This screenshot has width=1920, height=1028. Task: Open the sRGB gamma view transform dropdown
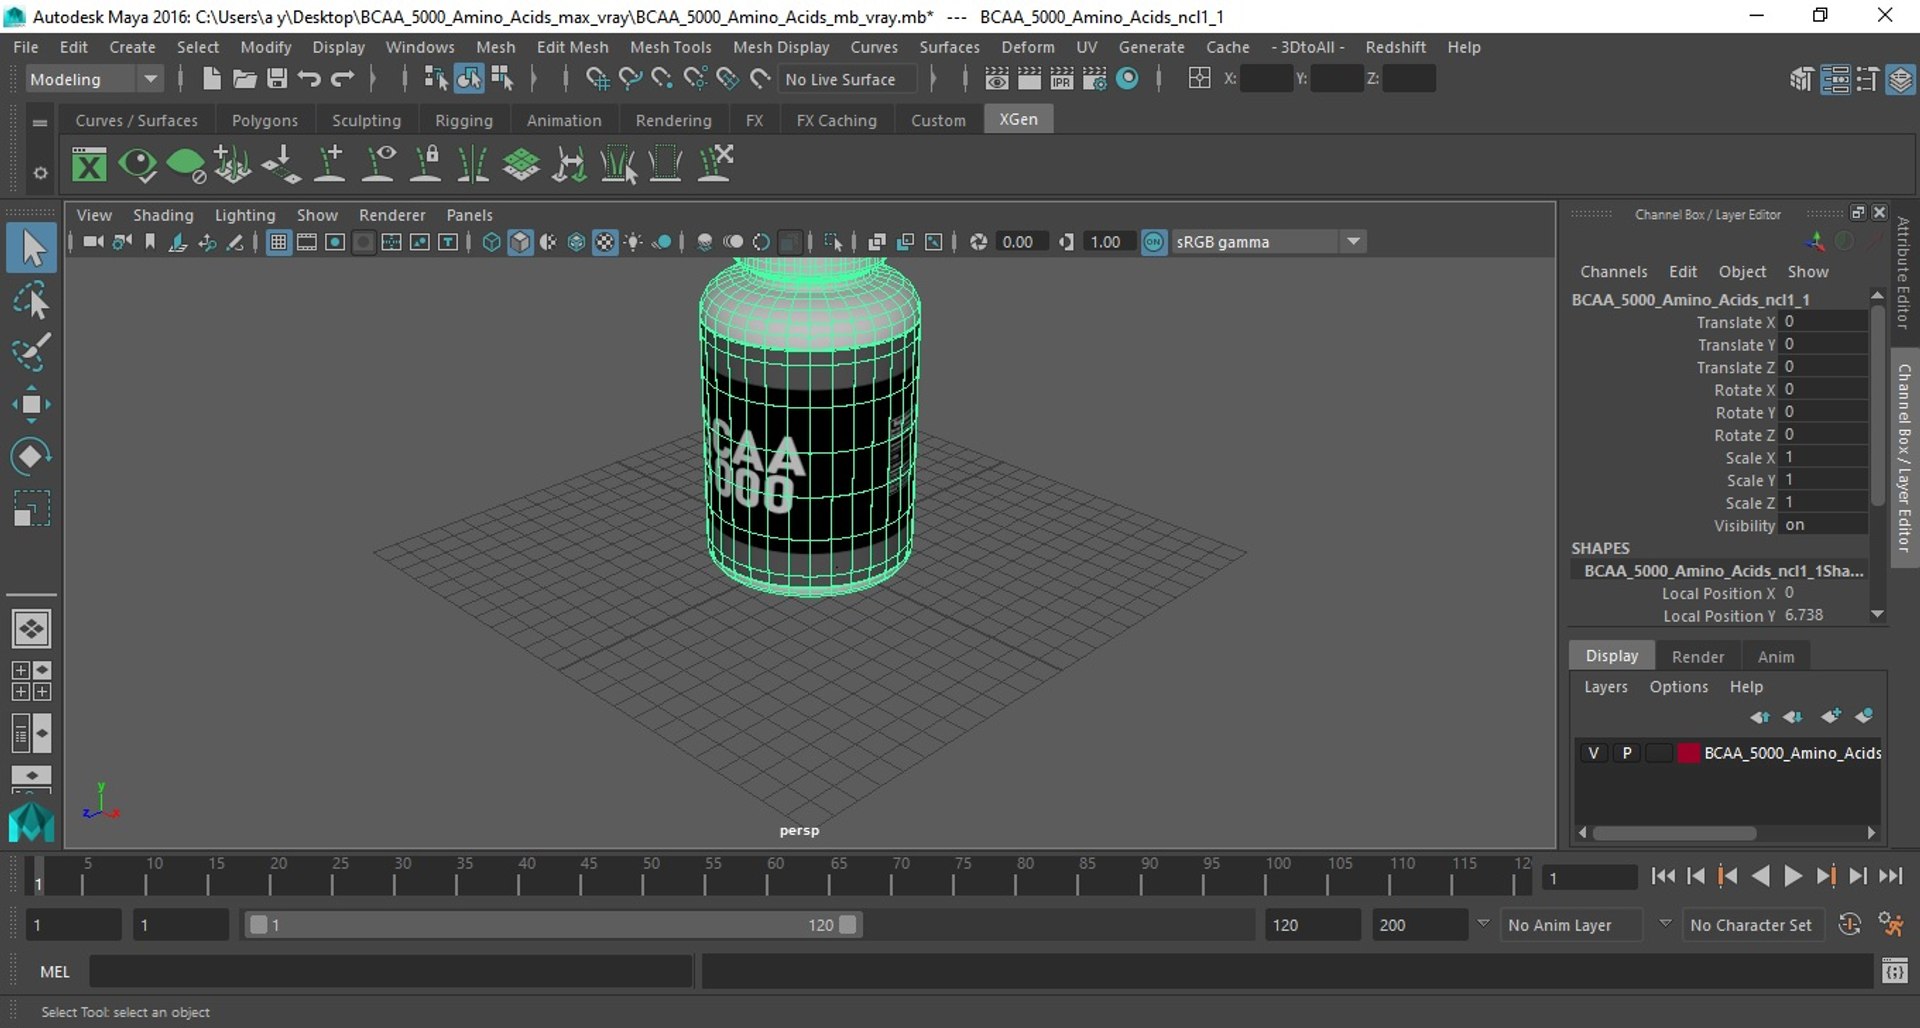(x=1268, y=242)
